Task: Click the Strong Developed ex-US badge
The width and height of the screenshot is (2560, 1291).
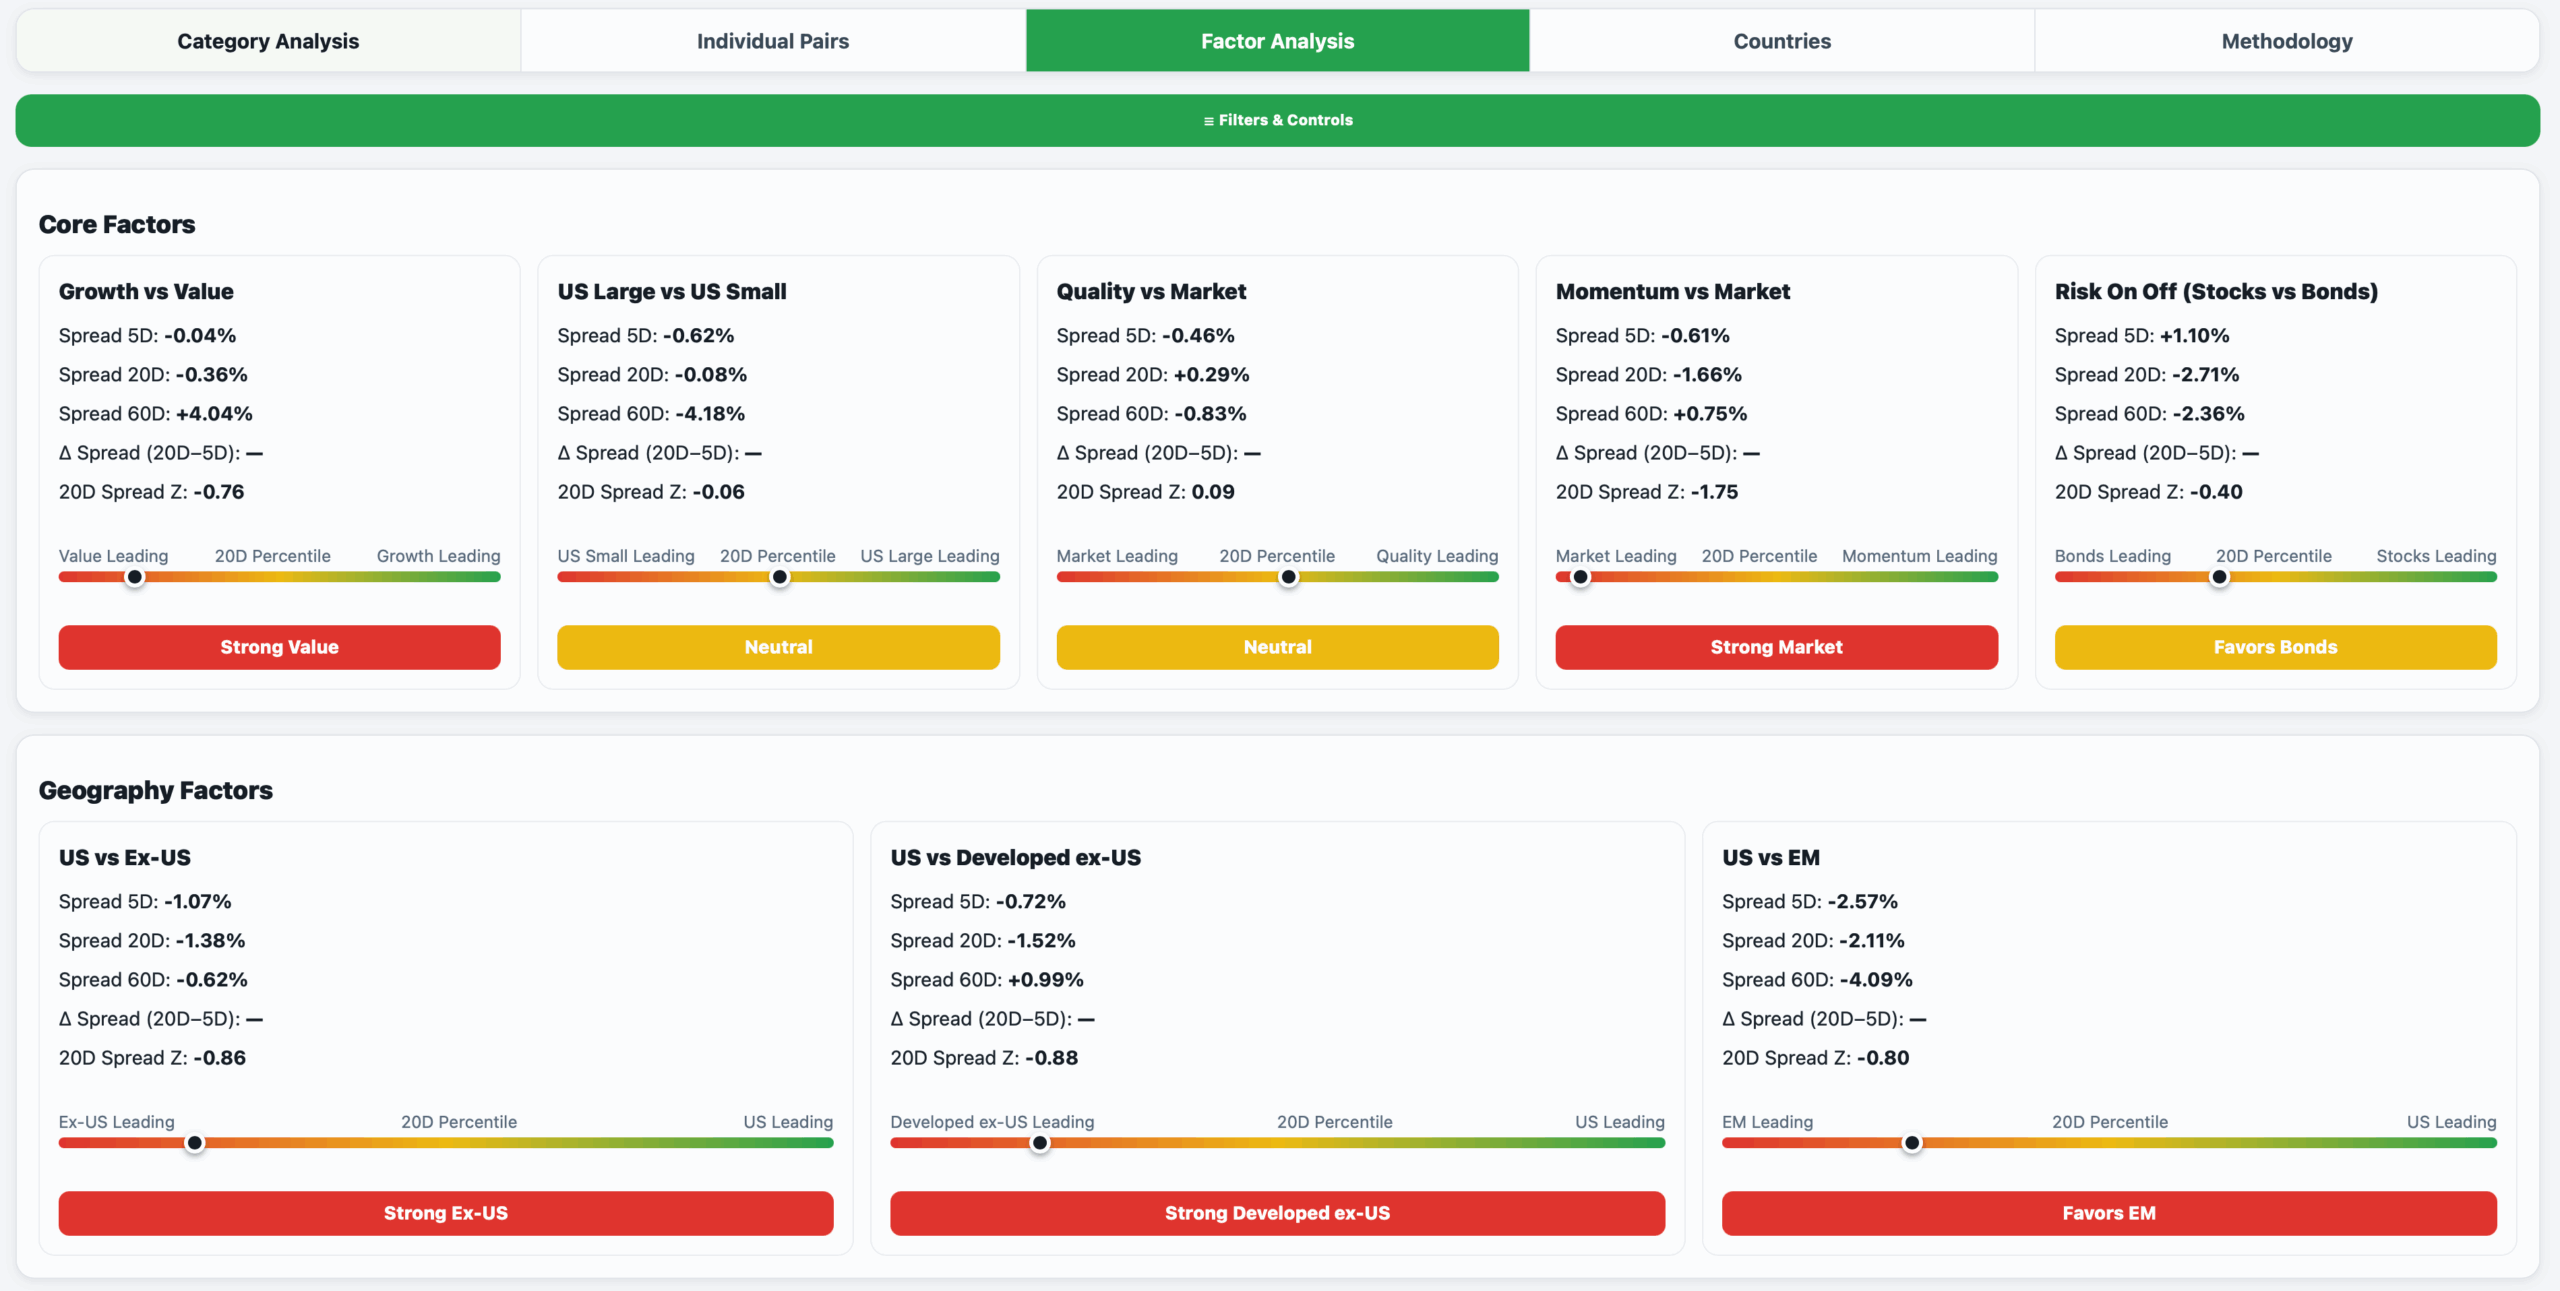Action: (1277, 1213)
